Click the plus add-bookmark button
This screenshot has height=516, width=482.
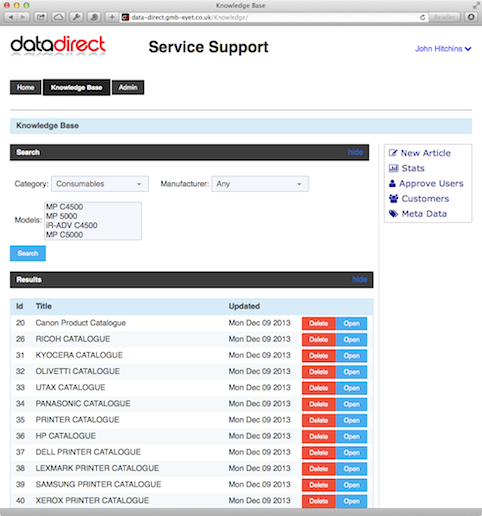click(112, 17)
